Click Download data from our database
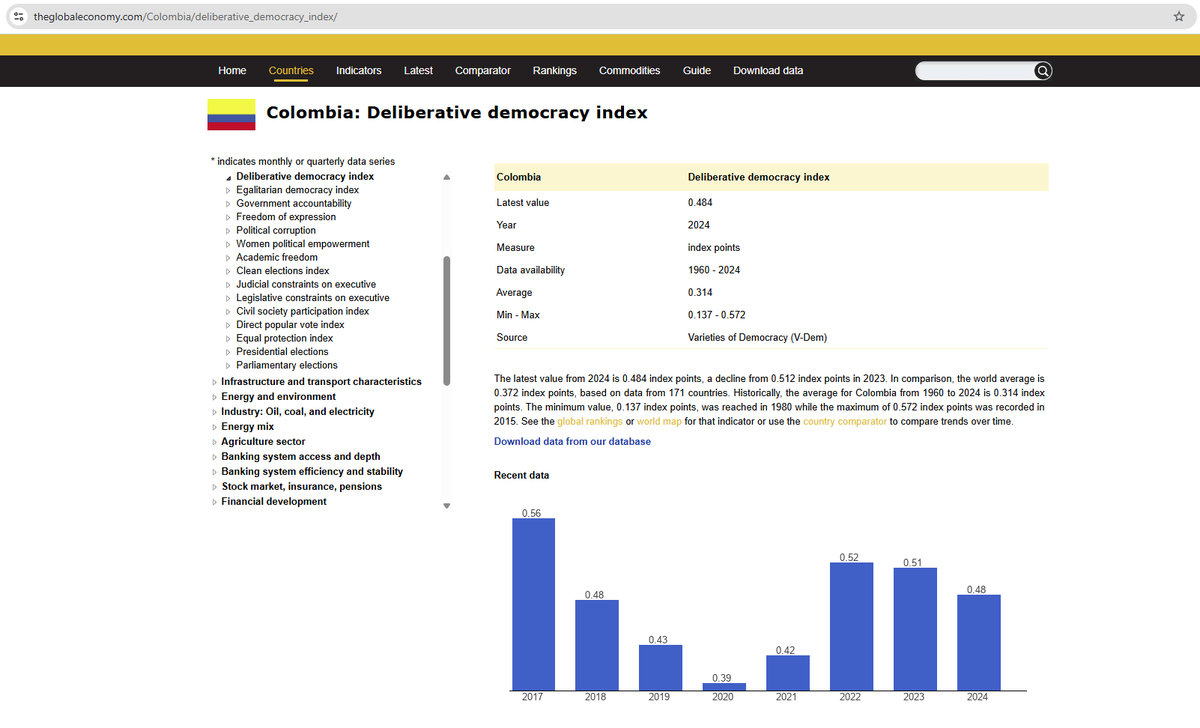 point(572,441)
